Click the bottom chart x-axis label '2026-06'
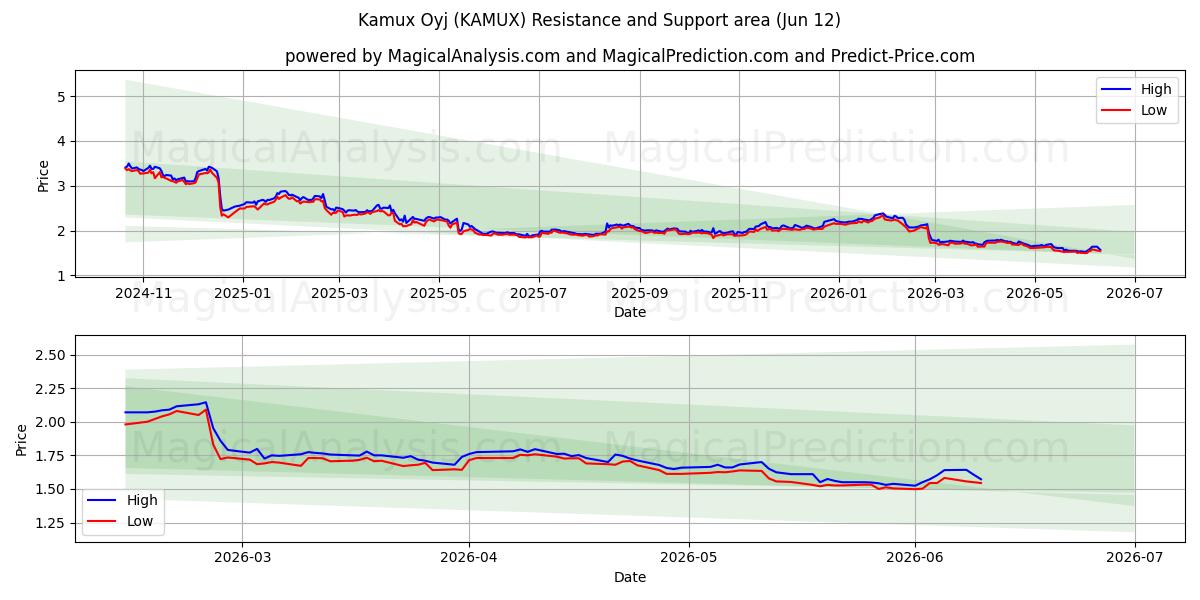 coord(915,559)
